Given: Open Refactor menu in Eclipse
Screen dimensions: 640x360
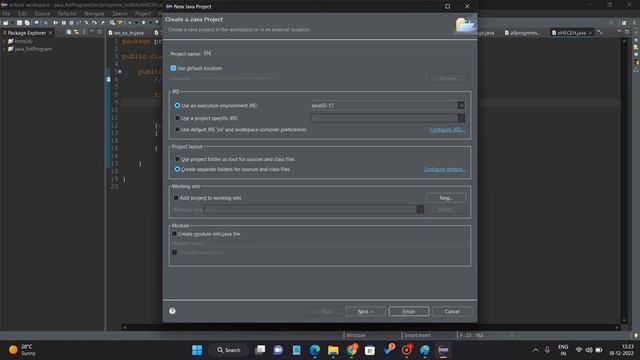Looking at the screenshot, I should pos(67,13).
